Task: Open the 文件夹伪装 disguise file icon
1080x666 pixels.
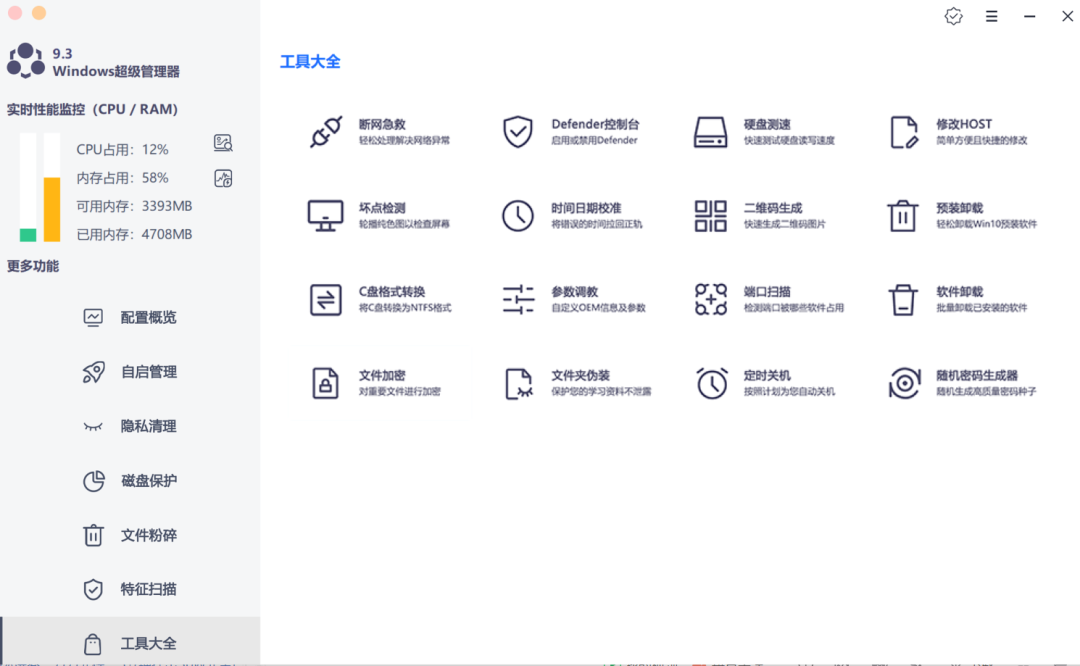Action: pos(519,383)
